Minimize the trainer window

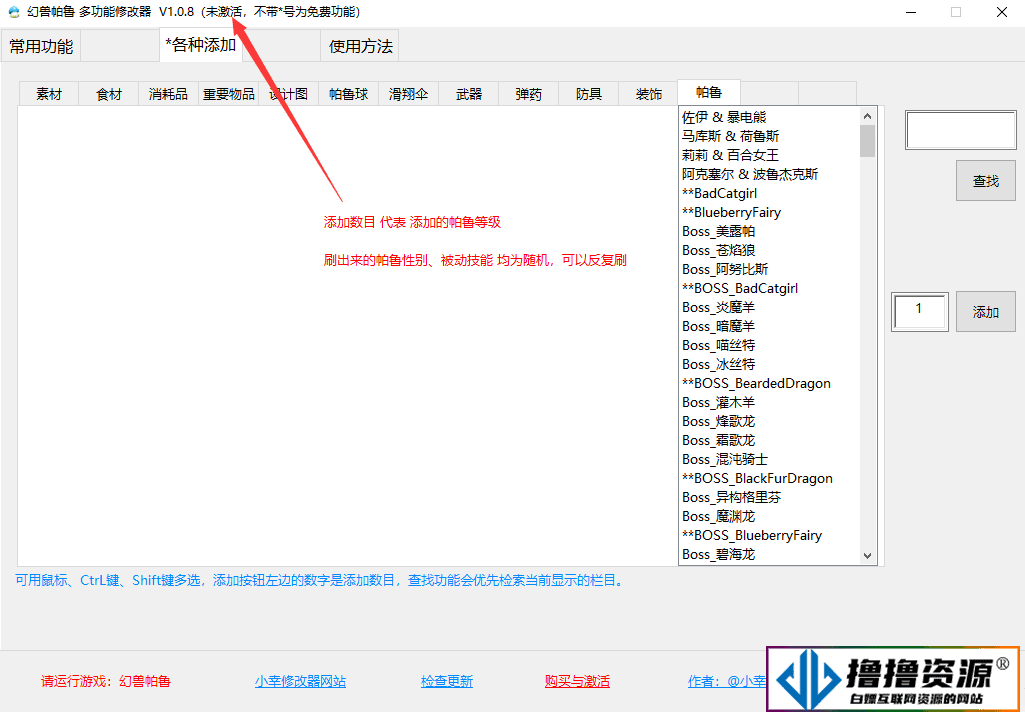click(x=911, y=12)
